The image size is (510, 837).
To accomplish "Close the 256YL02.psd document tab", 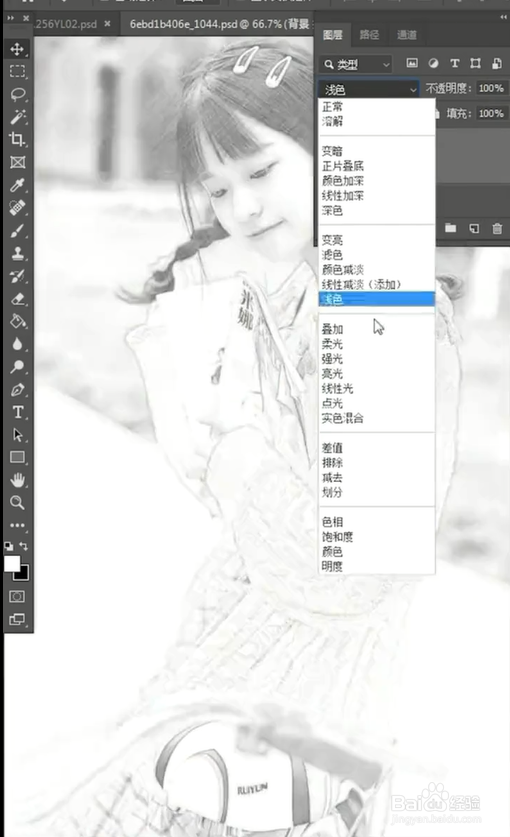I will 107,23.
